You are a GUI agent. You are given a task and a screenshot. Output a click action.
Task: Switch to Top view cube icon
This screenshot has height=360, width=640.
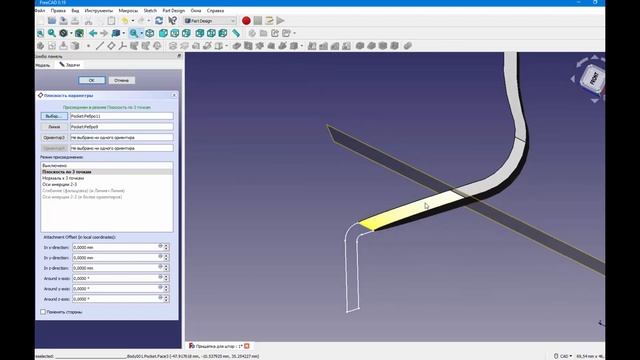(x=175, y=33)
